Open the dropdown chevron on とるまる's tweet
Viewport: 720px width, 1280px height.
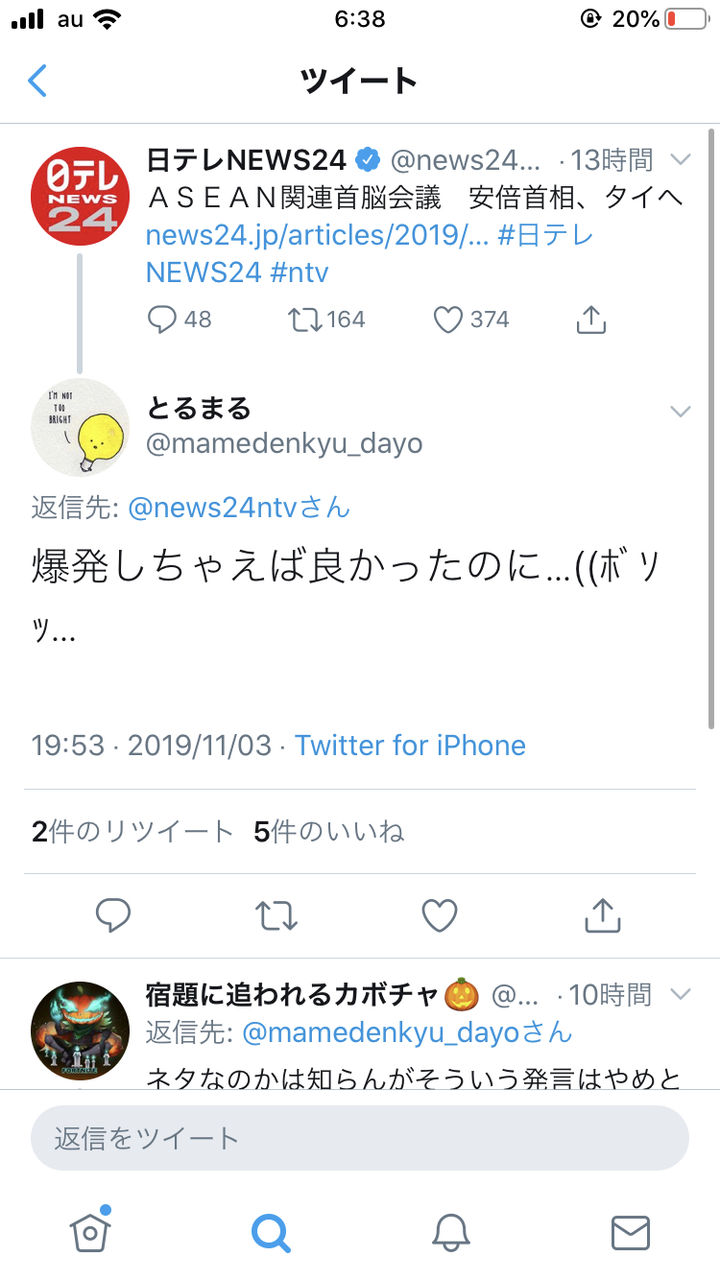681,412
